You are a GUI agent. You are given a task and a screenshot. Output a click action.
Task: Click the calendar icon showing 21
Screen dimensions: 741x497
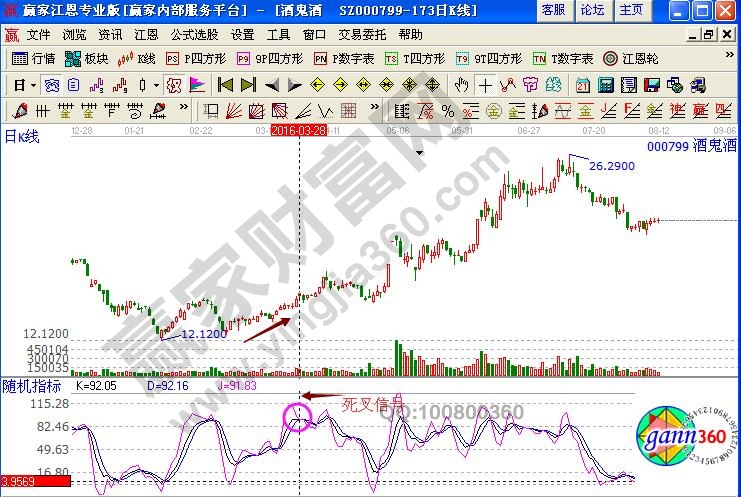pos(583,84)
